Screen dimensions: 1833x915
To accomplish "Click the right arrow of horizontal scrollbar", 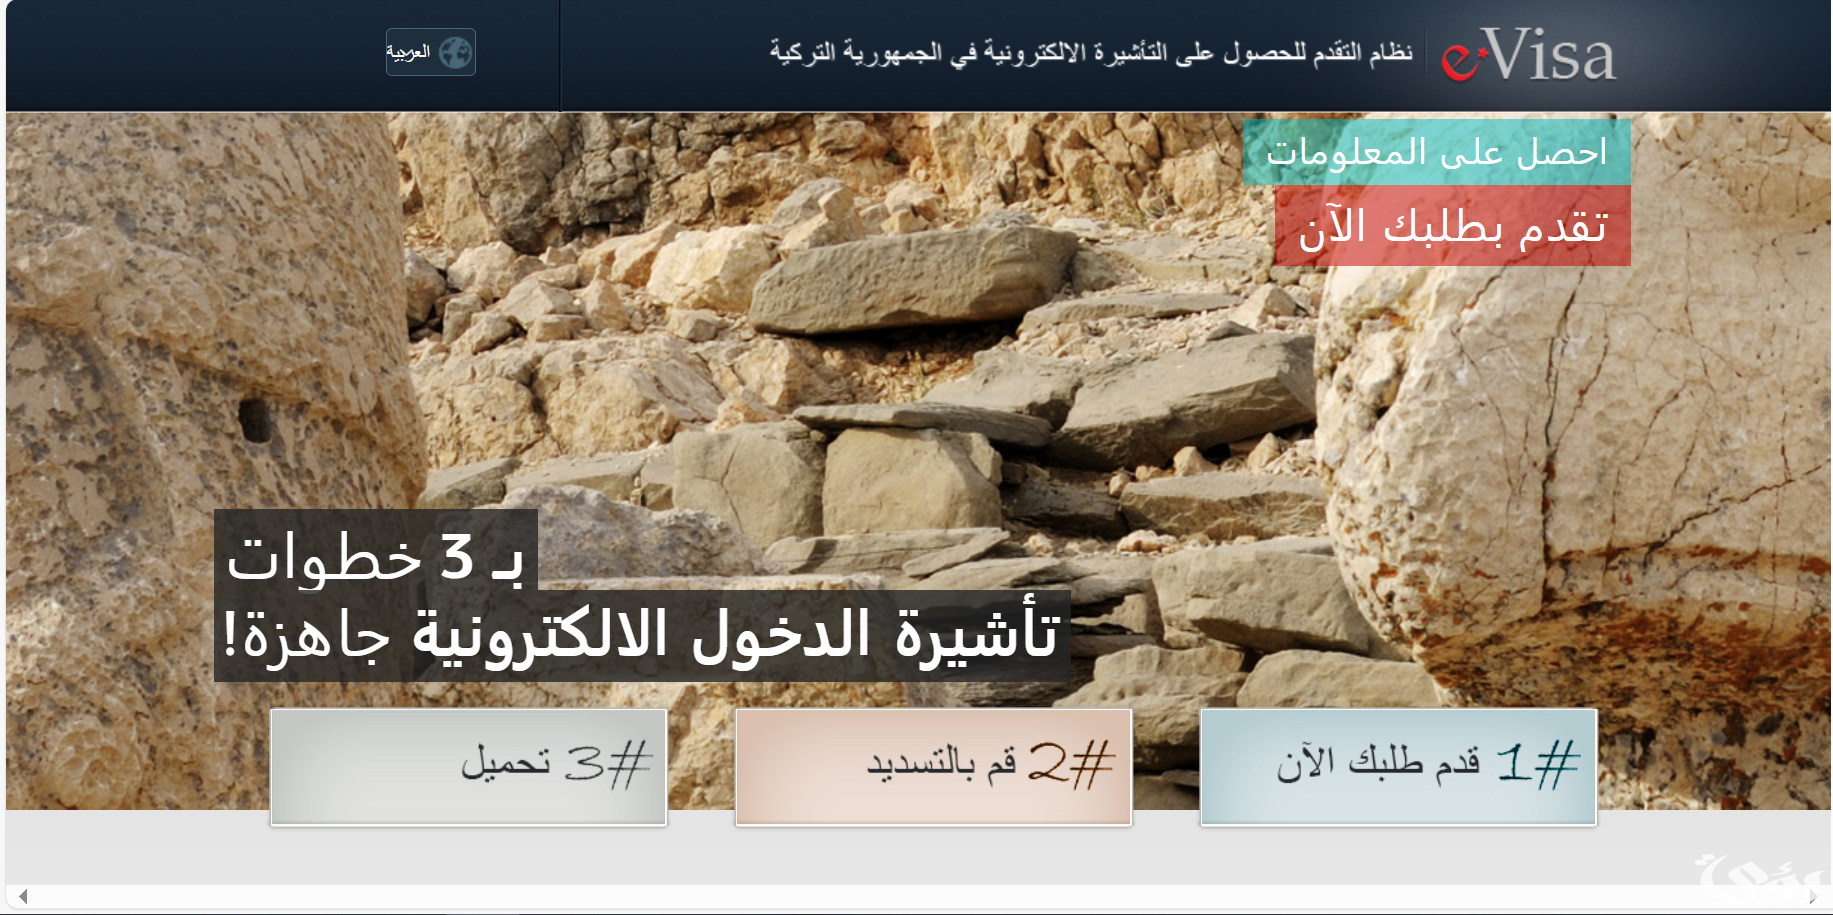I will tap(1813, 896).
